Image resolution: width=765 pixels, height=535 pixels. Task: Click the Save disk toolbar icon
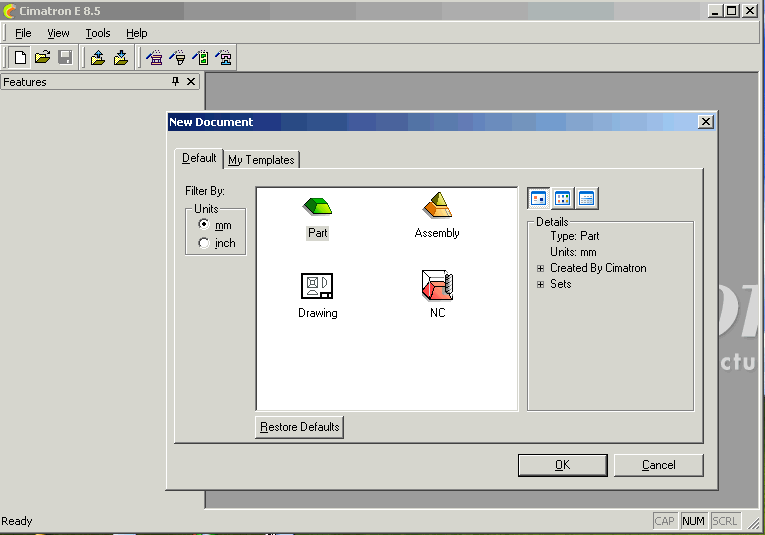65,58
